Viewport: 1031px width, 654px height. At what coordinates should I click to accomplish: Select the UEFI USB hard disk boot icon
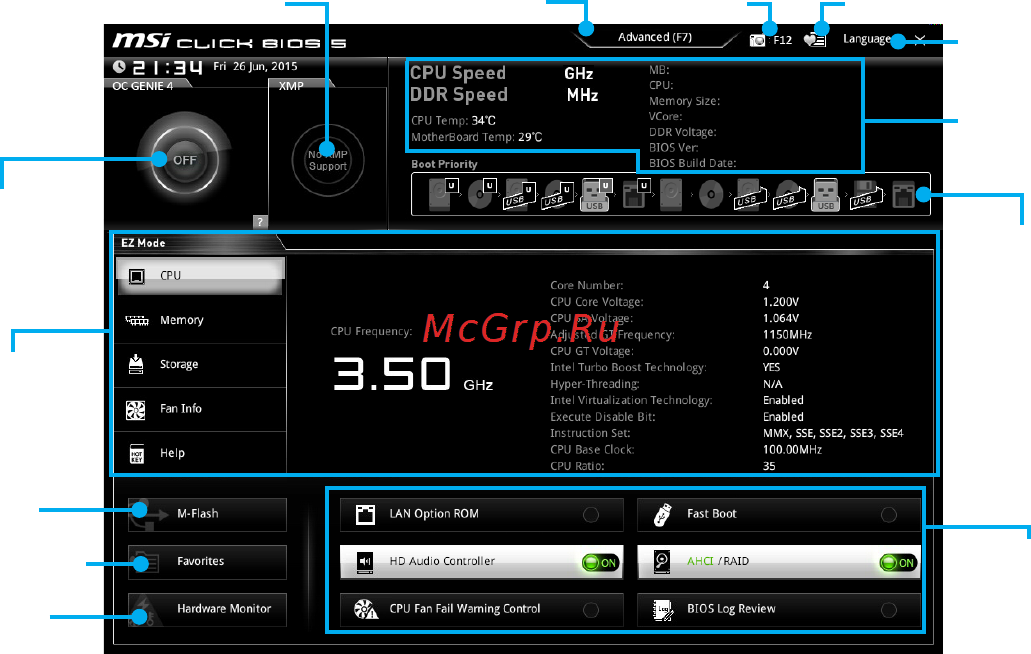pos(519,195)
